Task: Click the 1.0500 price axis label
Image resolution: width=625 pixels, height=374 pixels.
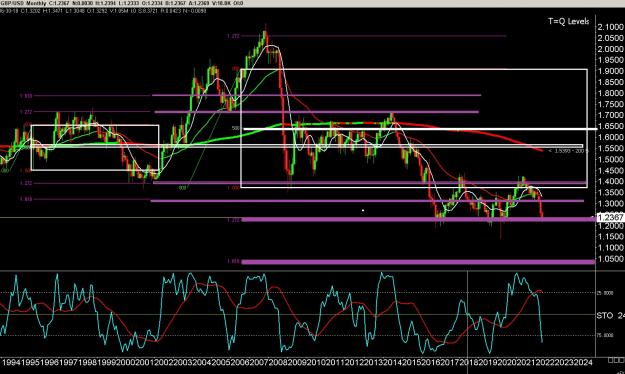Action: (611, 259)
